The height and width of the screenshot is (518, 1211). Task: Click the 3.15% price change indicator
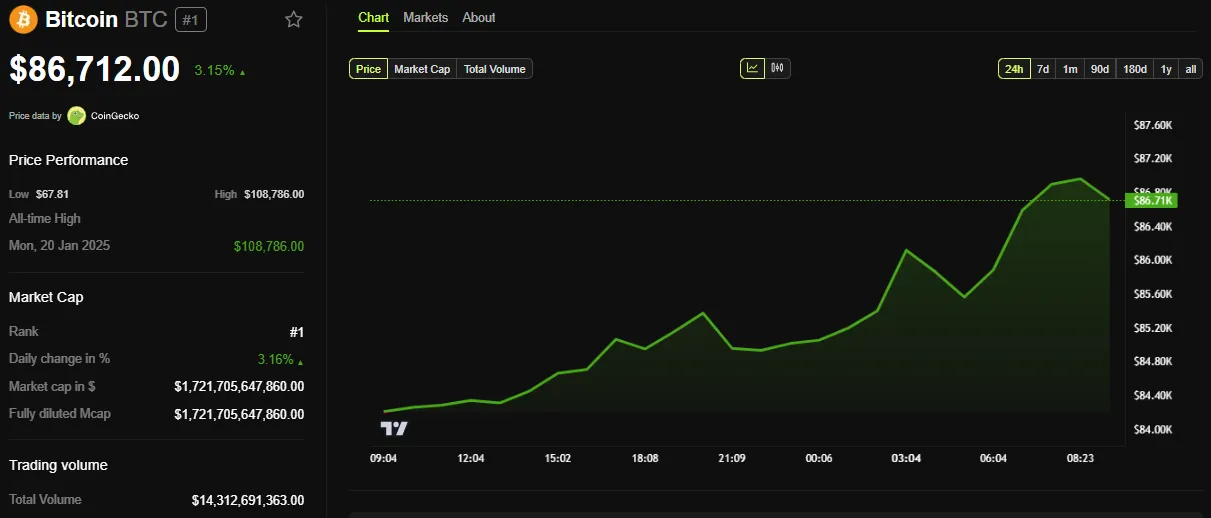click(x=220, y=71)
